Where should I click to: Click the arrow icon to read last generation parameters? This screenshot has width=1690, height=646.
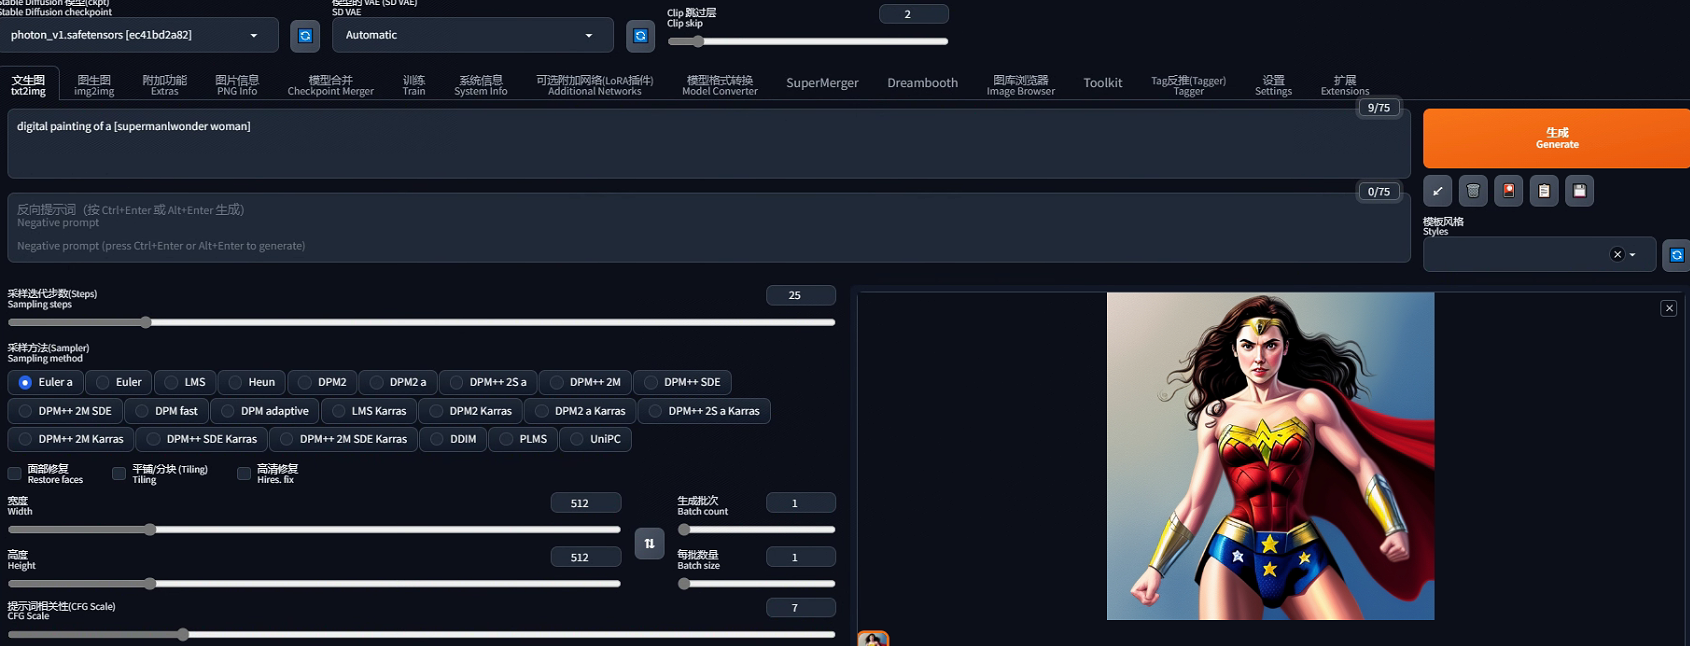(x=1437, y=191)
